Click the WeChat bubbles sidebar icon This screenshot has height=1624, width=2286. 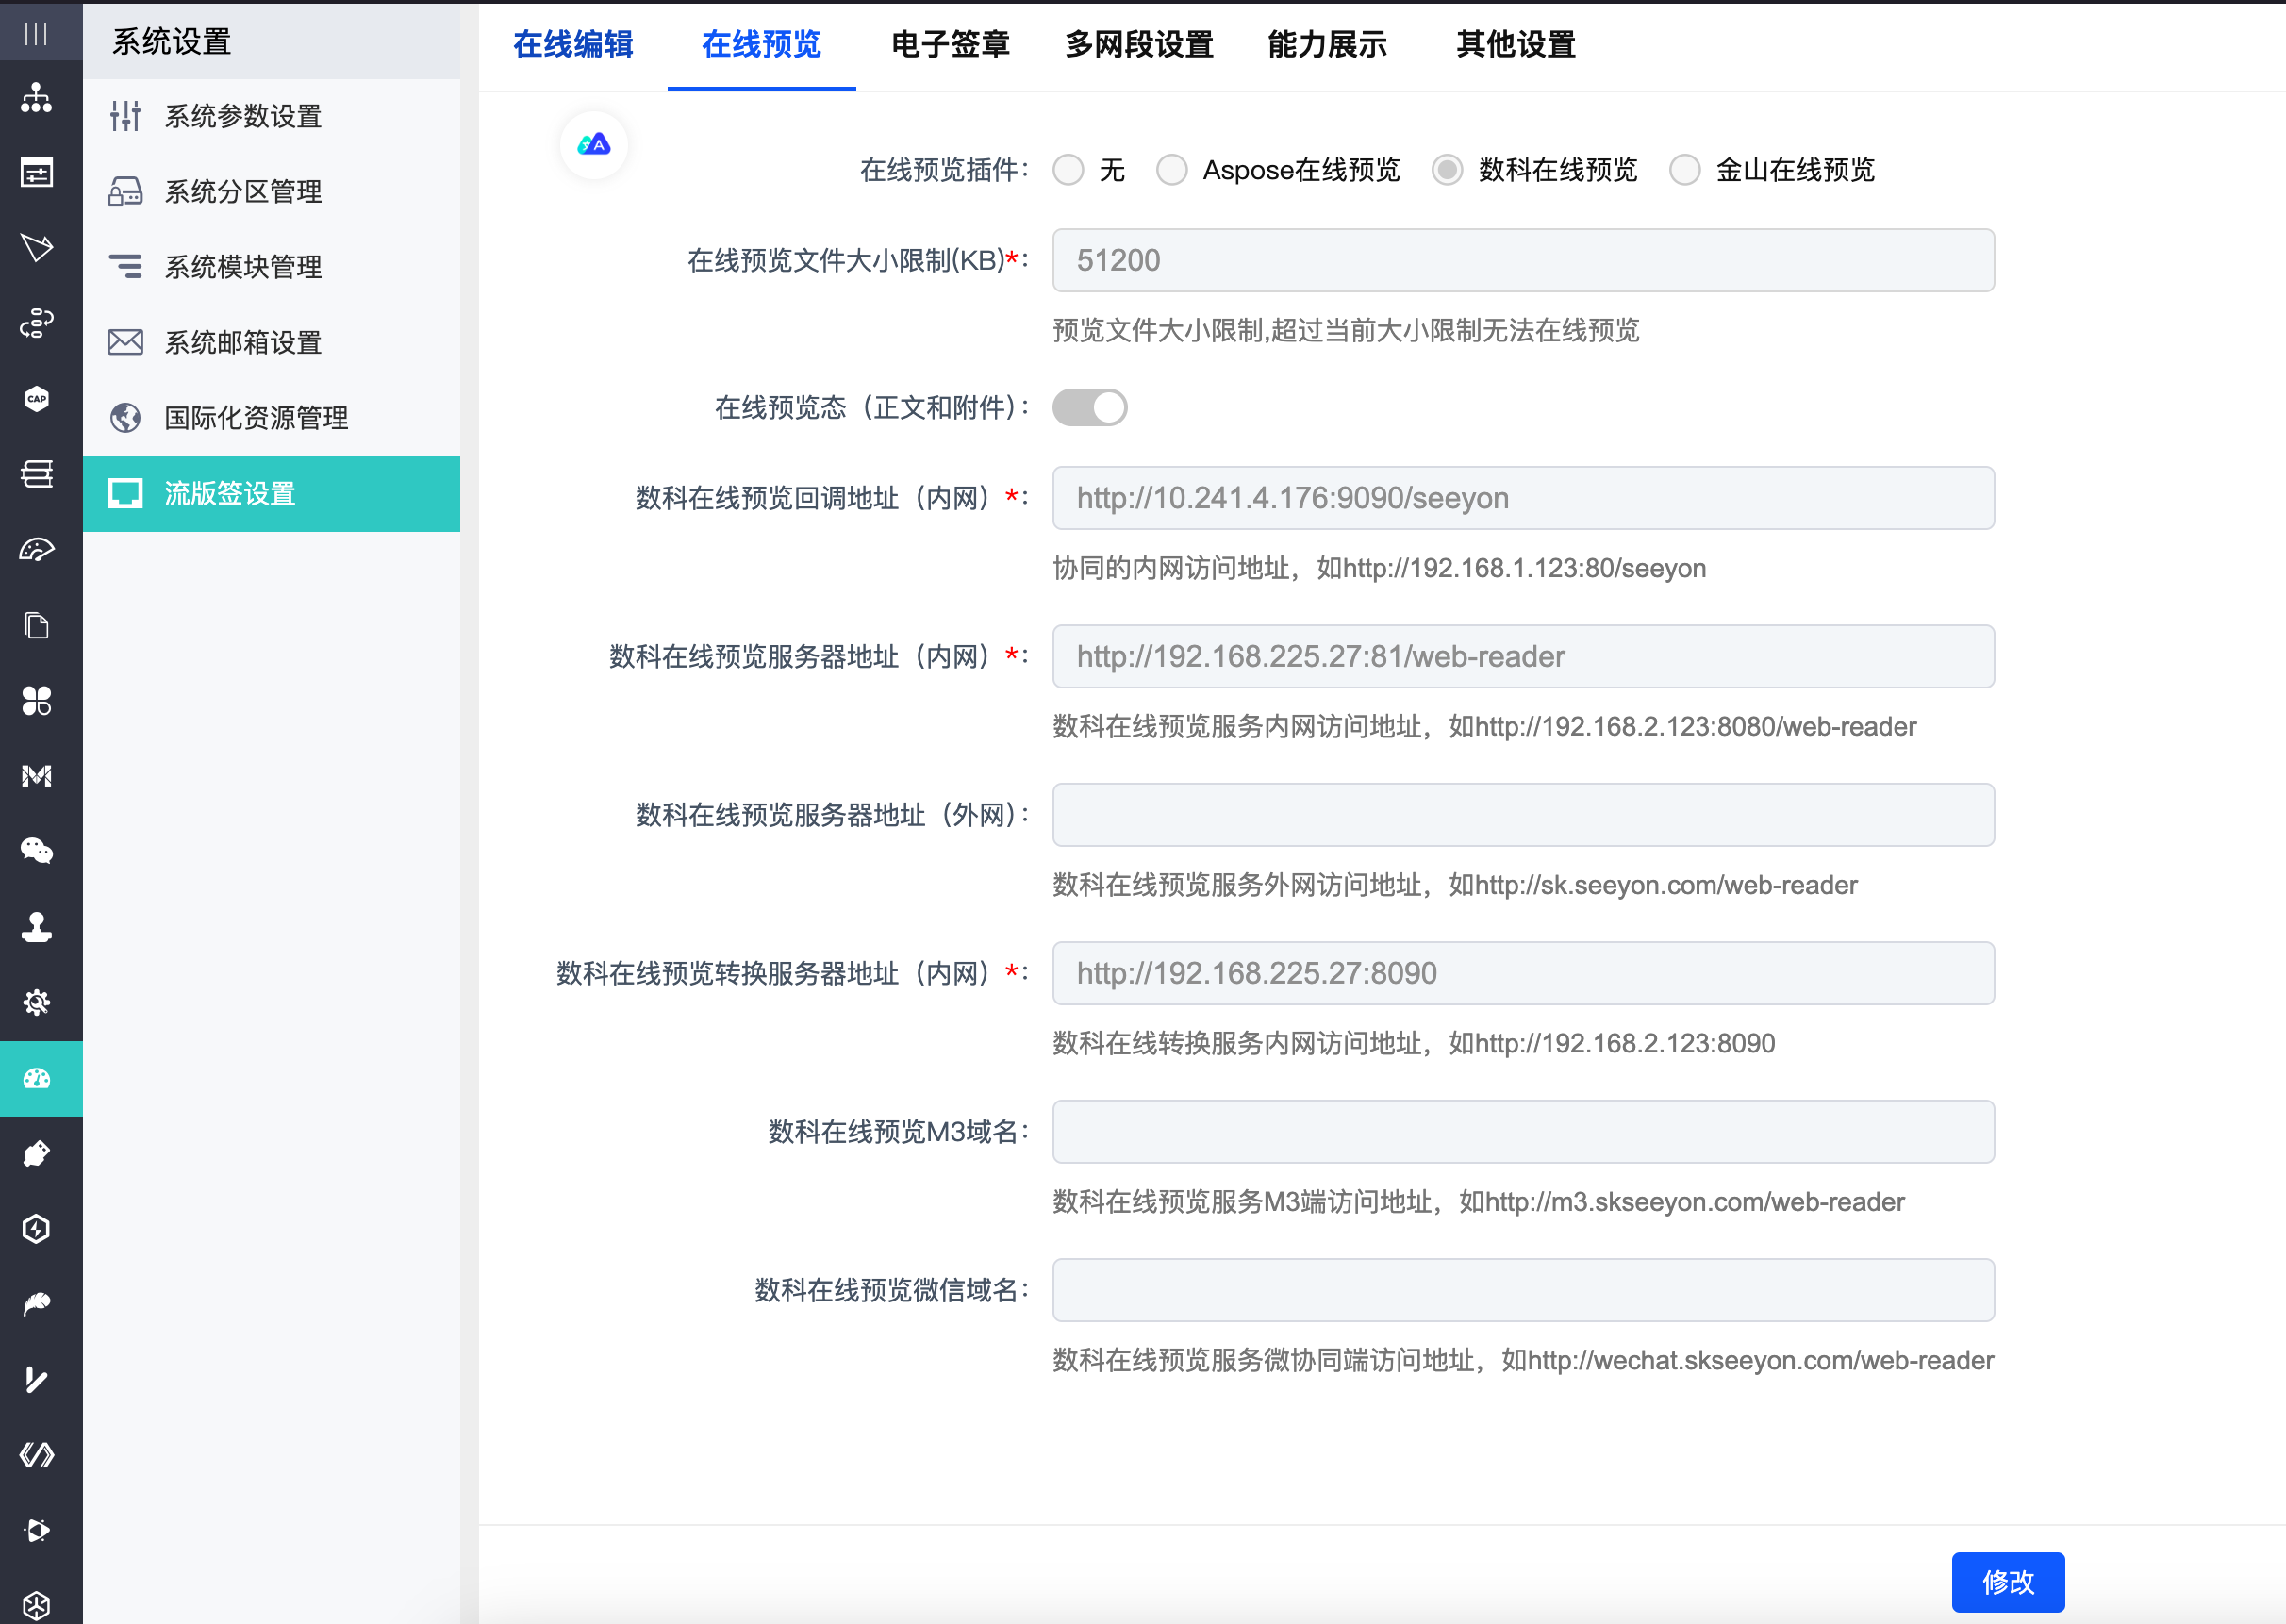(37, 851)
